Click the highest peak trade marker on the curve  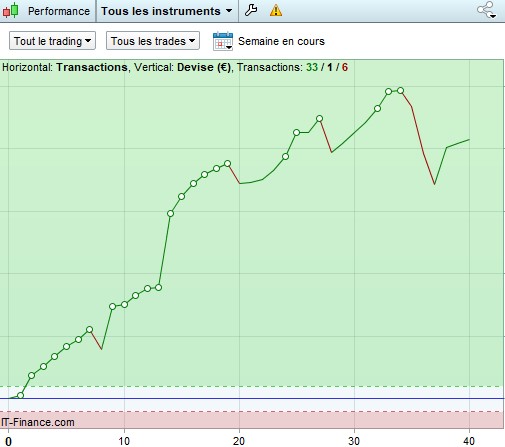coord(400,90)
